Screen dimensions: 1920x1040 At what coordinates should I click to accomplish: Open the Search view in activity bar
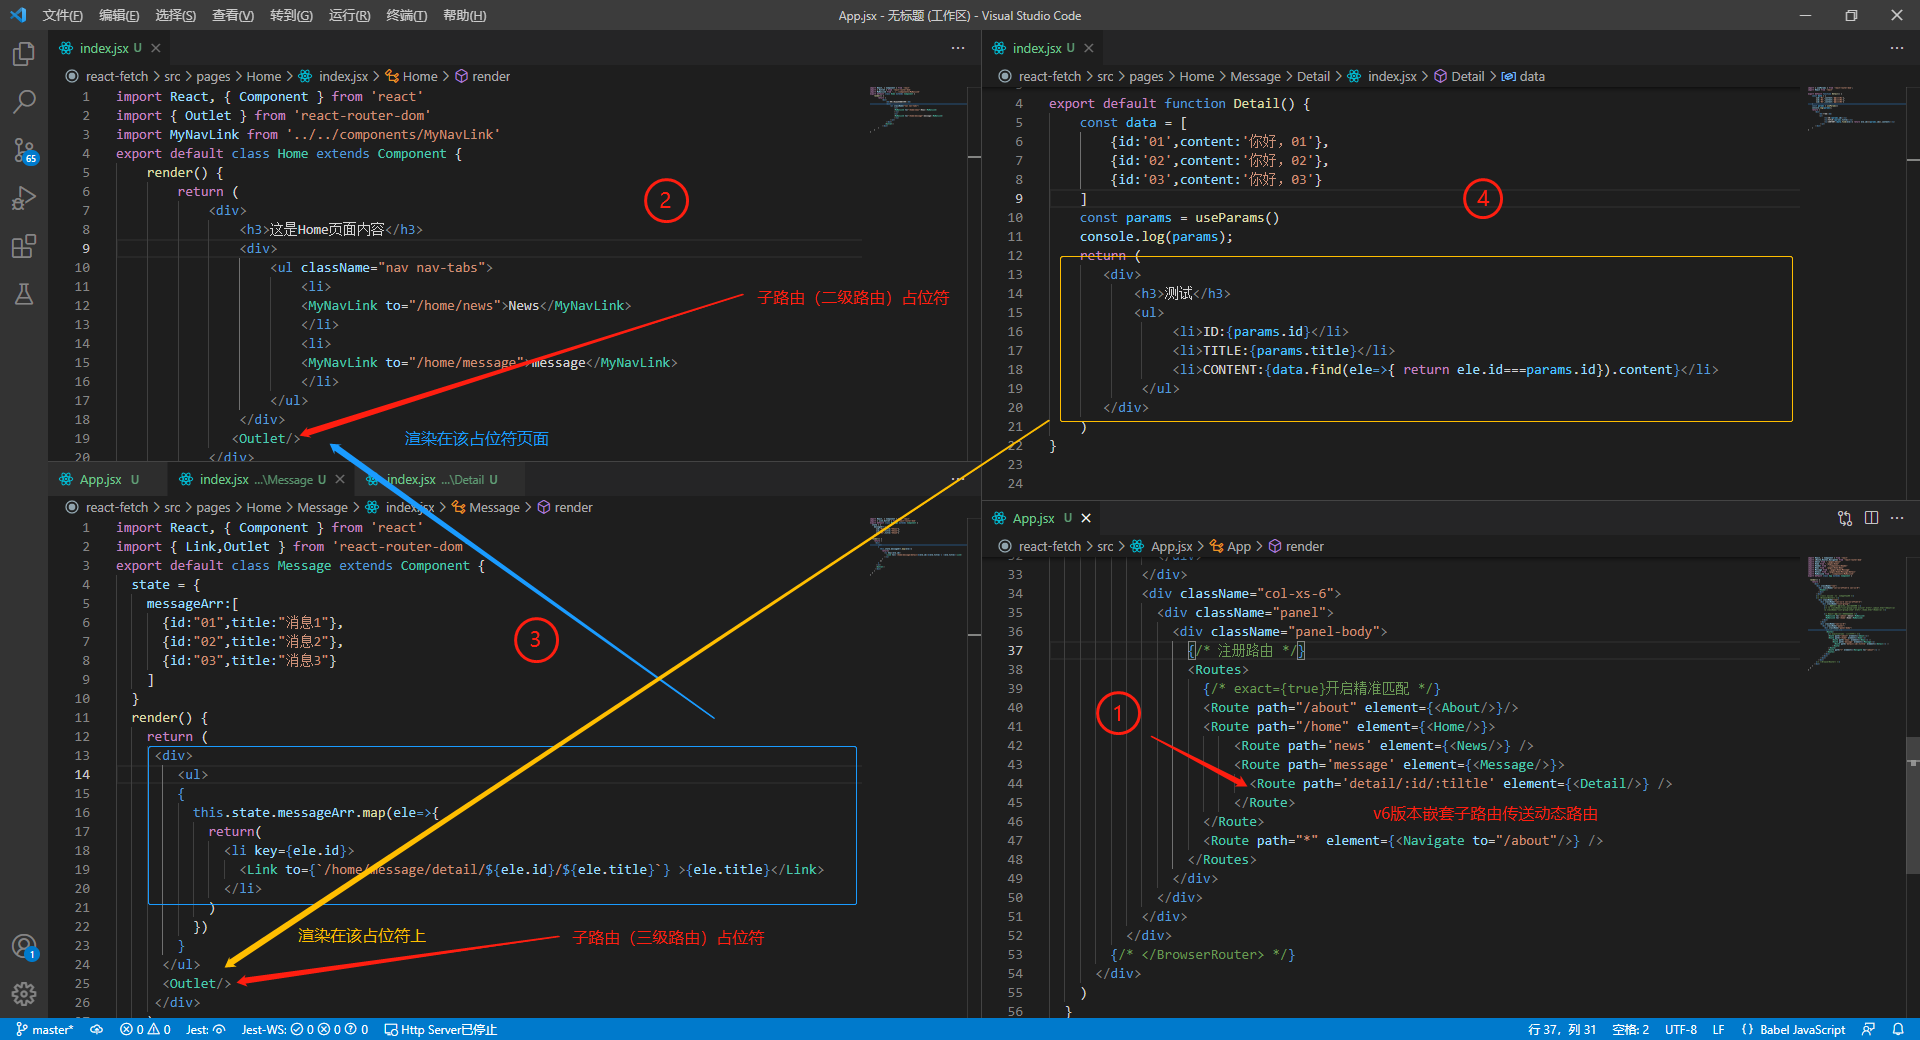[24, 102]
